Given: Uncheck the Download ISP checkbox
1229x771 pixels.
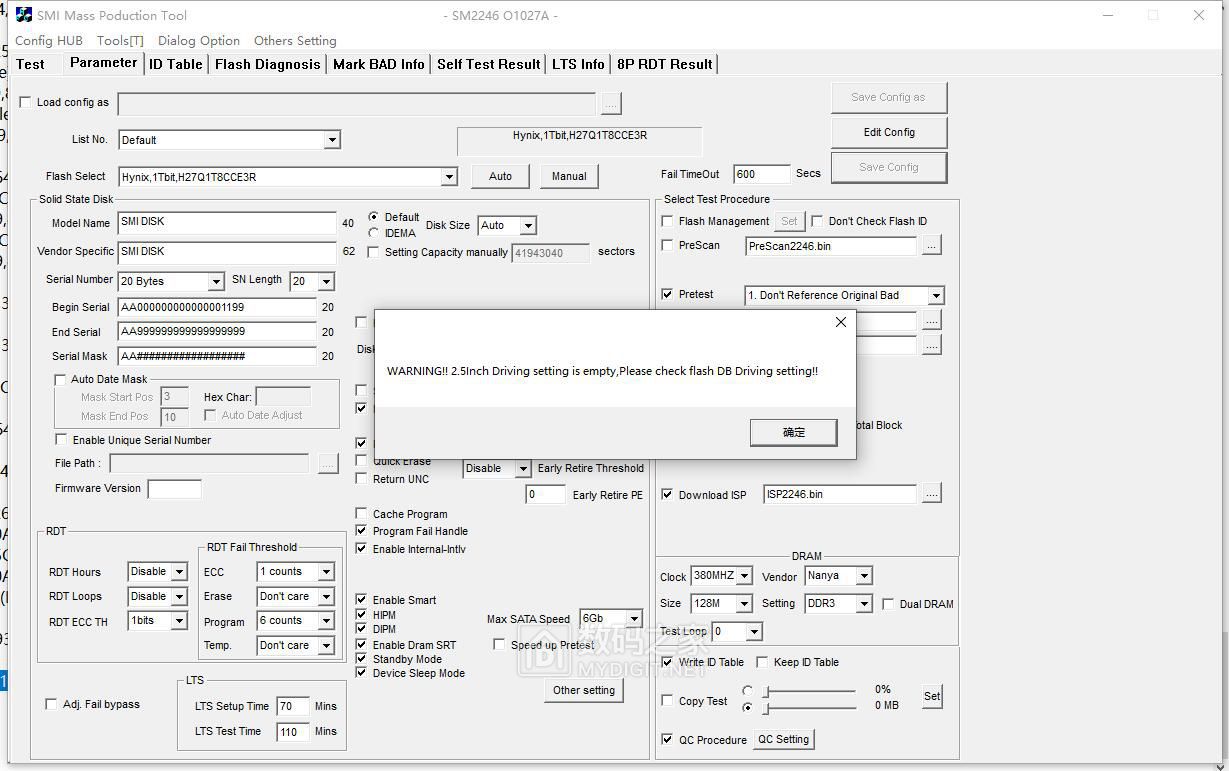Looking at the screenshot, I should point(667,494).
